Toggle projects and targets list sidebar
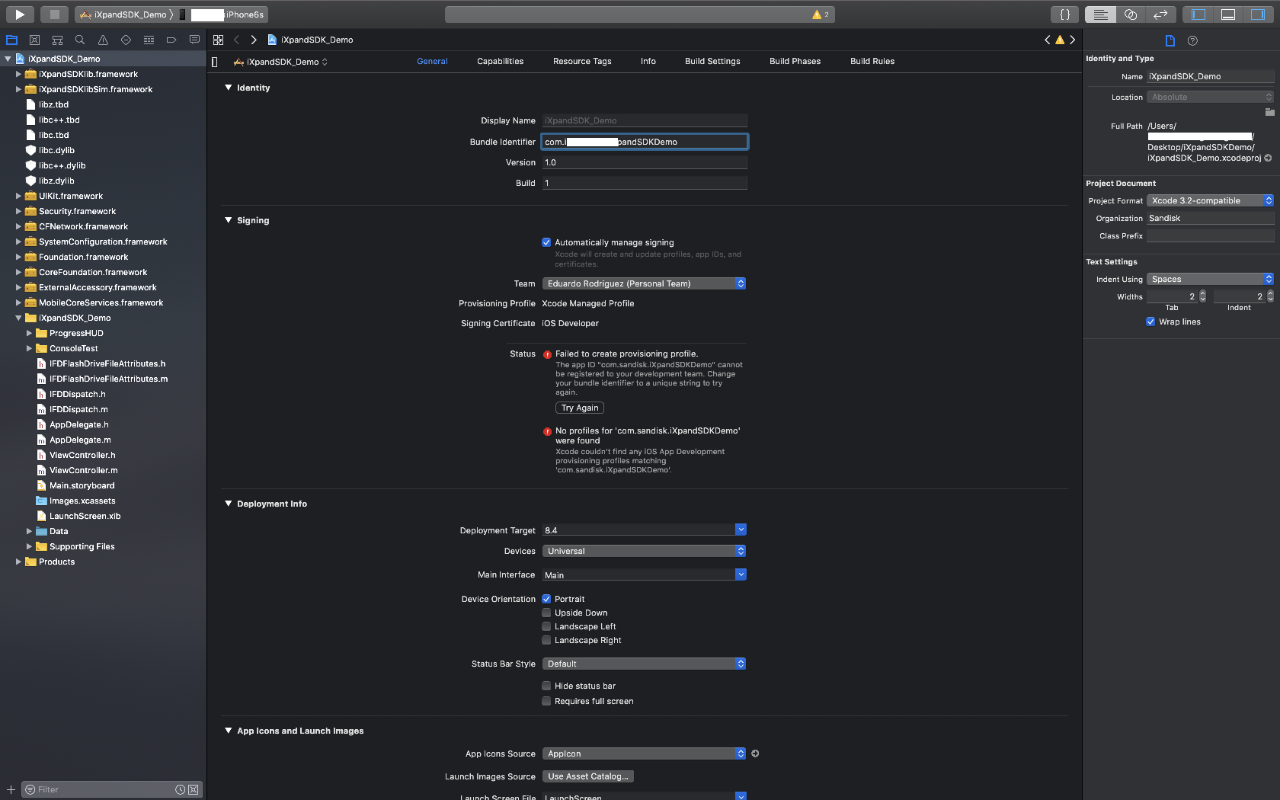The height and width of the screenshot is (800, 1280). [215, 62]
